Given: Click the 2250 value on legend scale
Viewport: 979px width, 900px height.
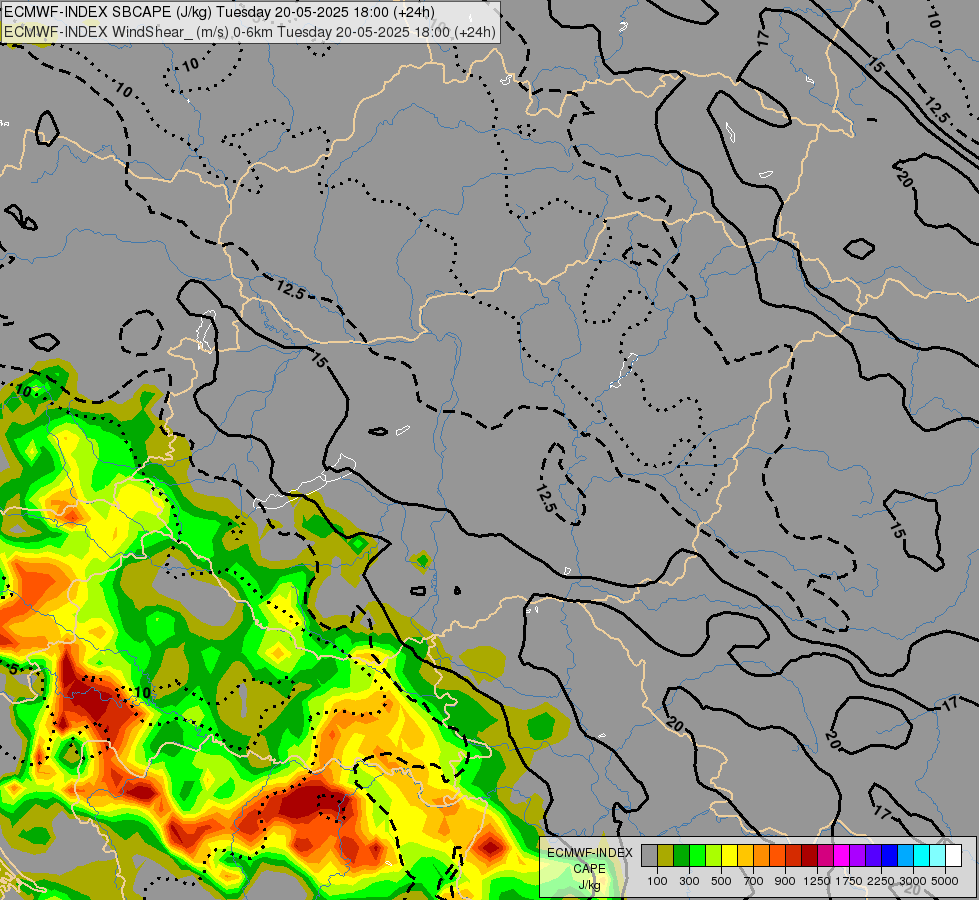Looking at the screenshot, I should (881, 881).
